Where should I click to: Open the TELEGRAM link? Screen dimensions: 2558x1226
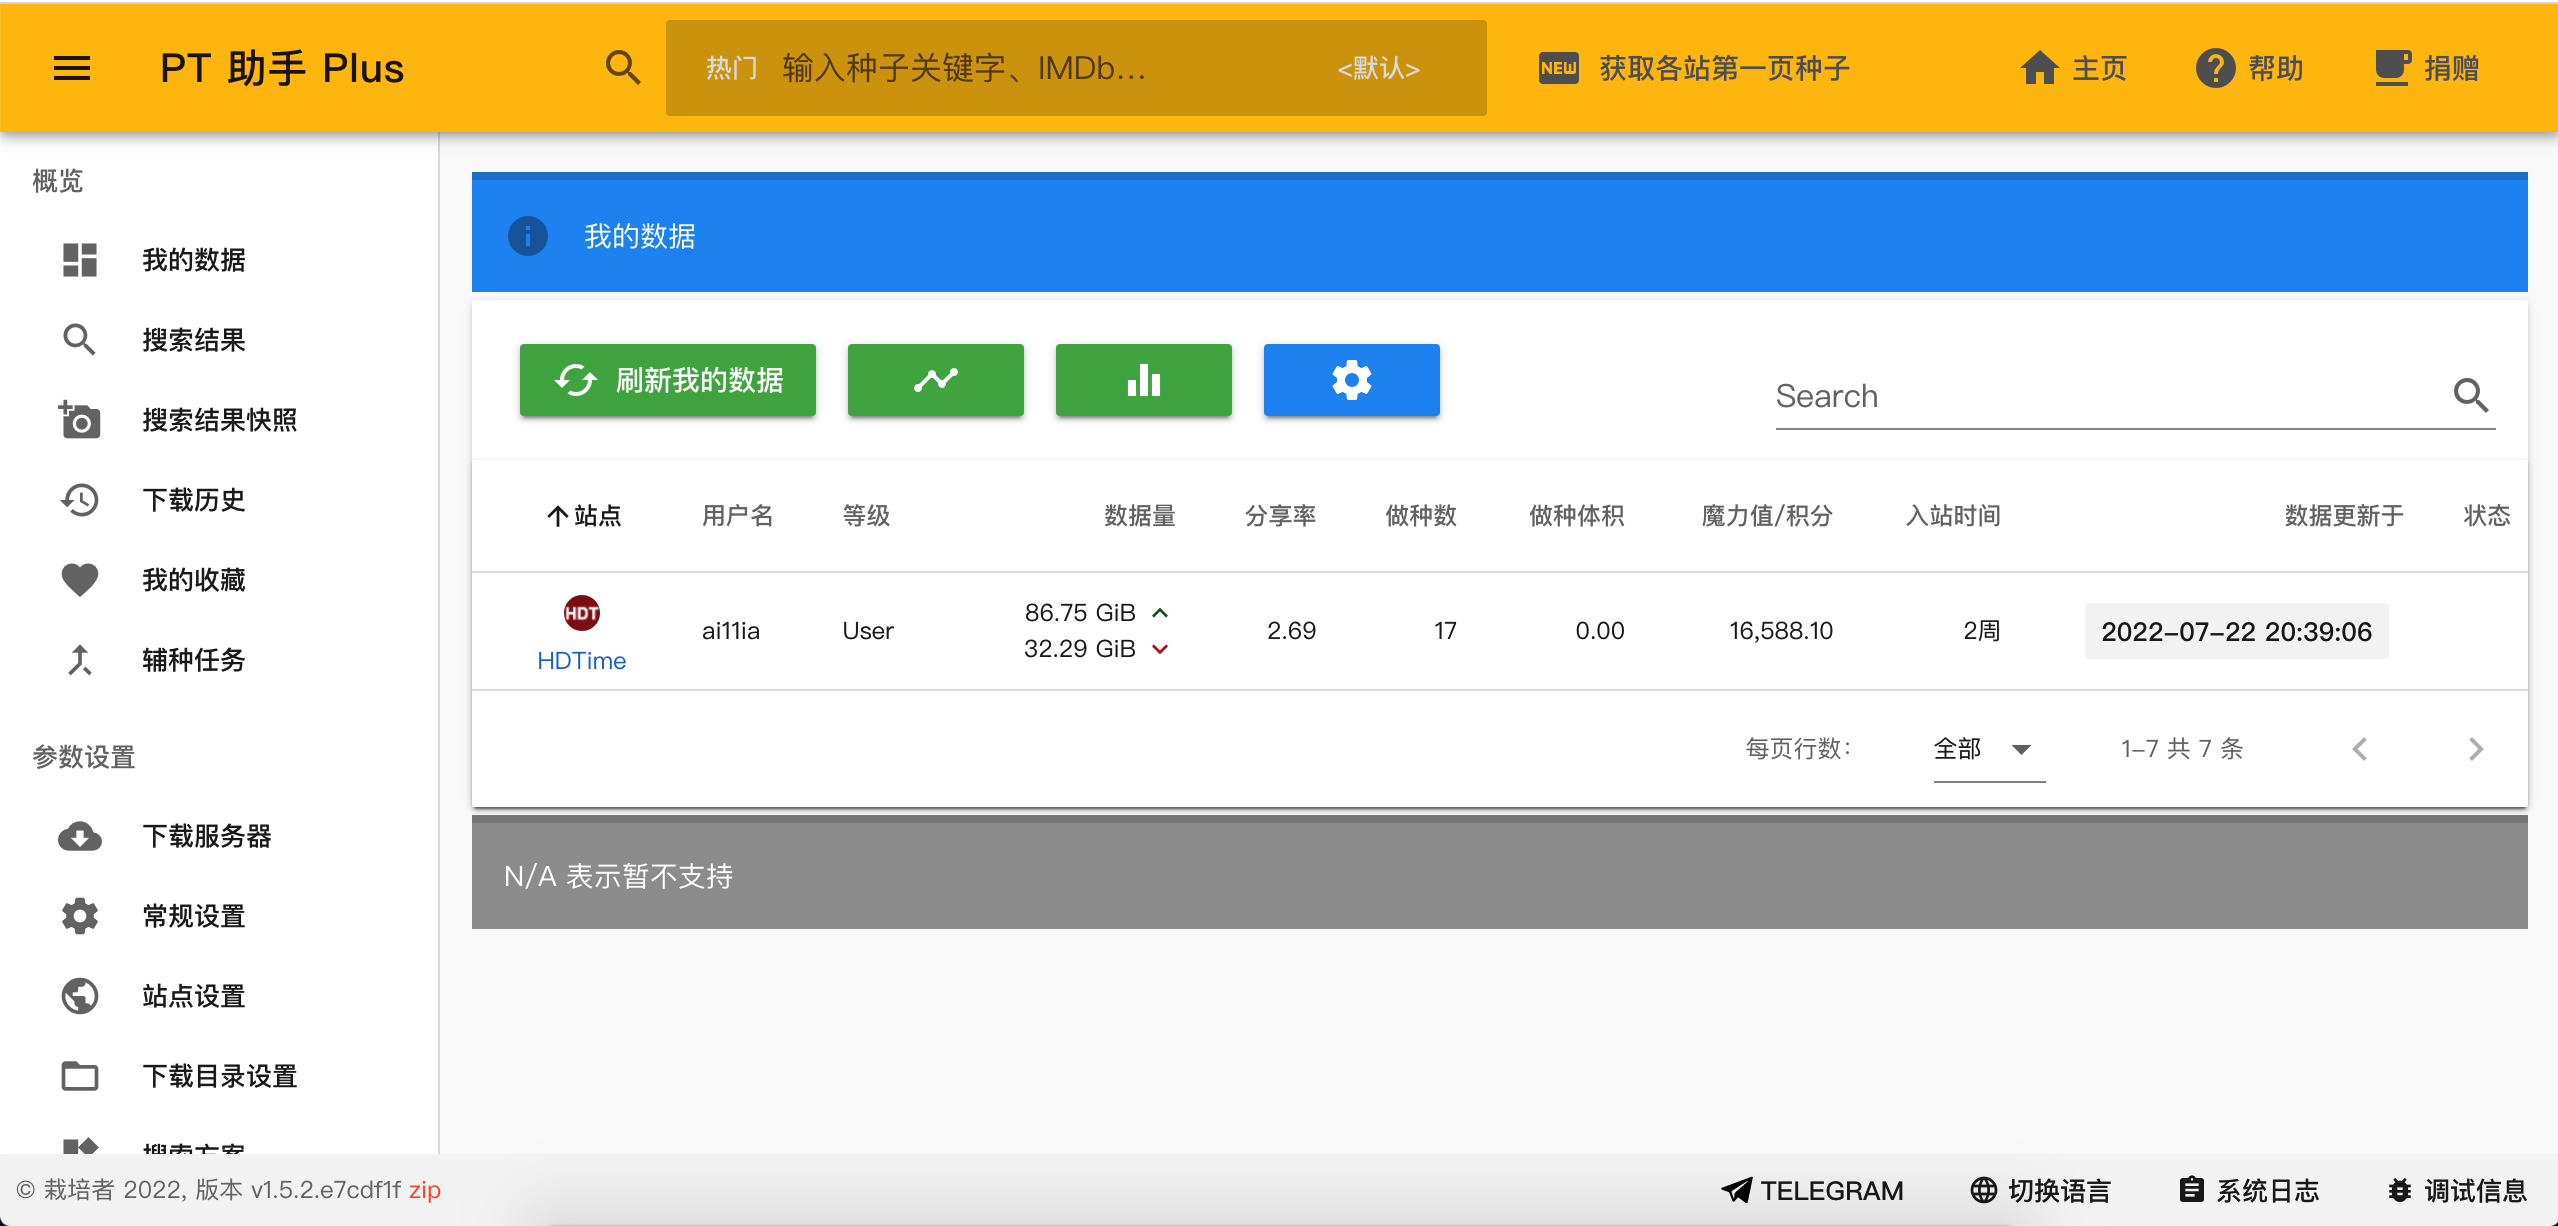coord(1812,1190)
